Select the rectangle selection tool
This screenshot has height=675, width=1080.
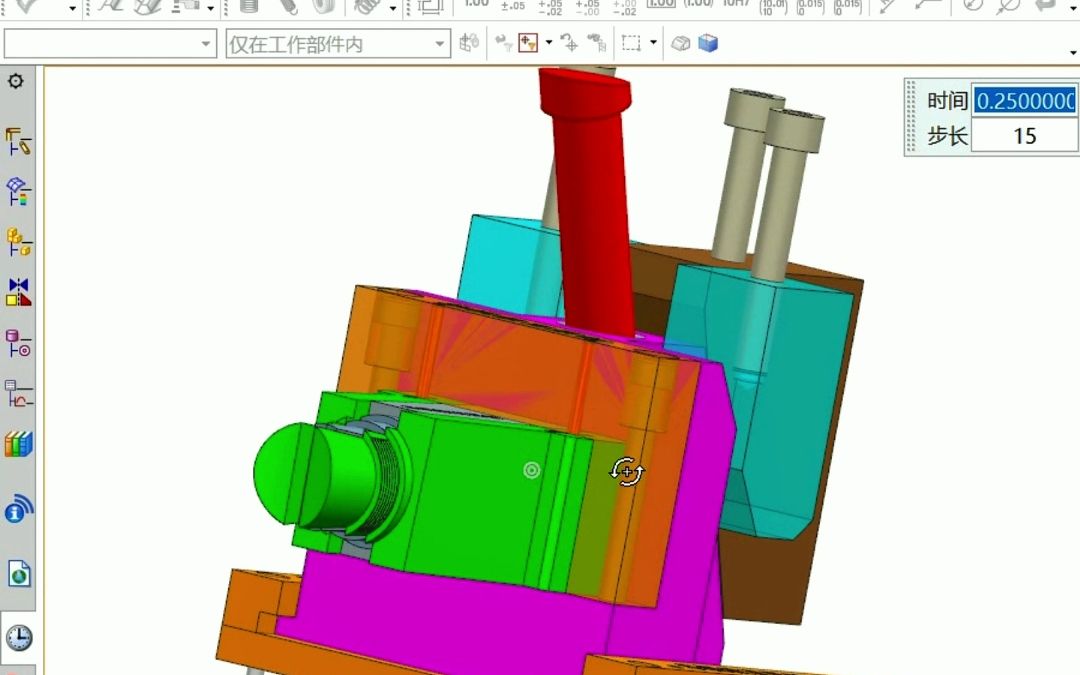[x=631, y=43]
